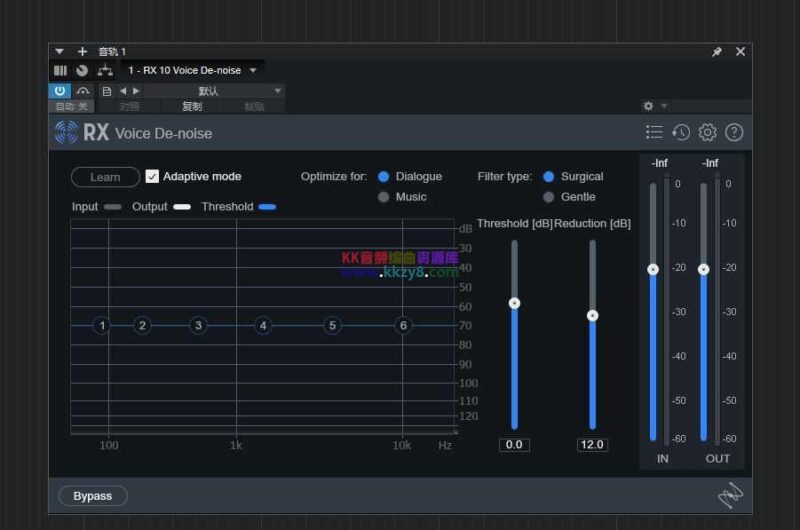Click threshold node 5
The height and width of the screenshot is (530, 800).
click(x=332, y=325)
